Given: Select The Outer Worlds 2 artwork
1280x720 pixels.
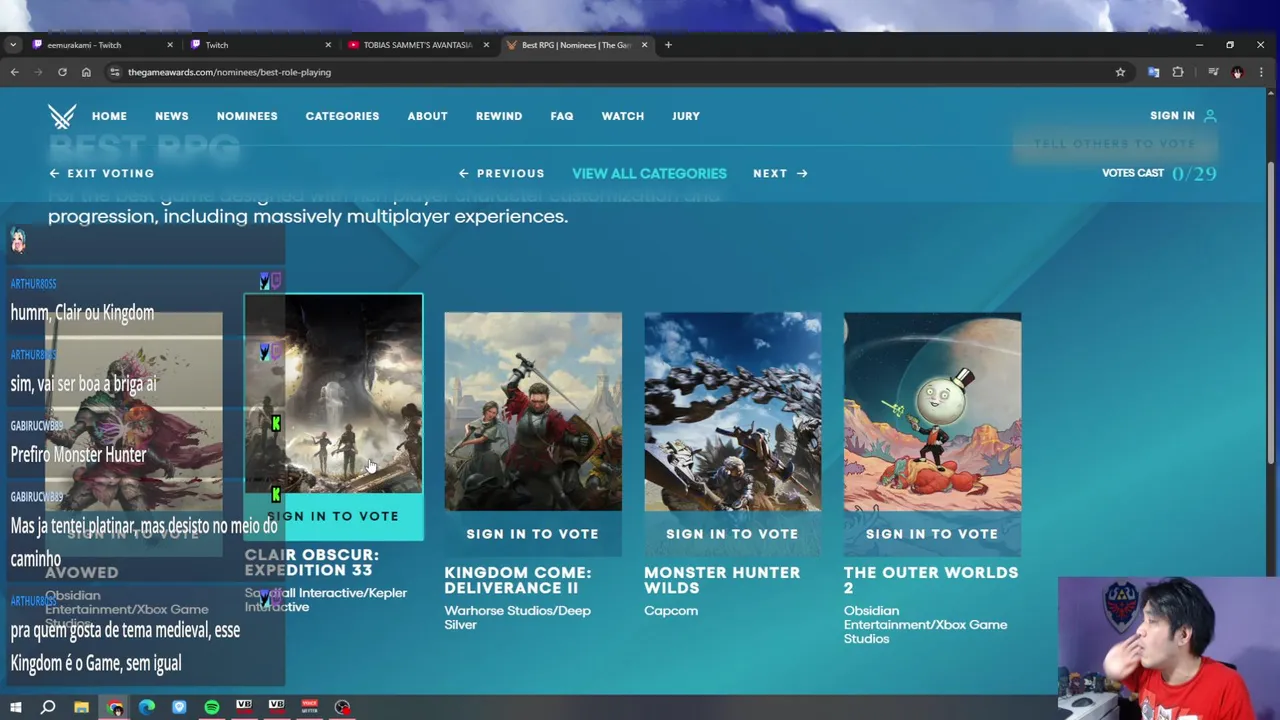Looking at the screenshot, I should click(x=932, y=412).
